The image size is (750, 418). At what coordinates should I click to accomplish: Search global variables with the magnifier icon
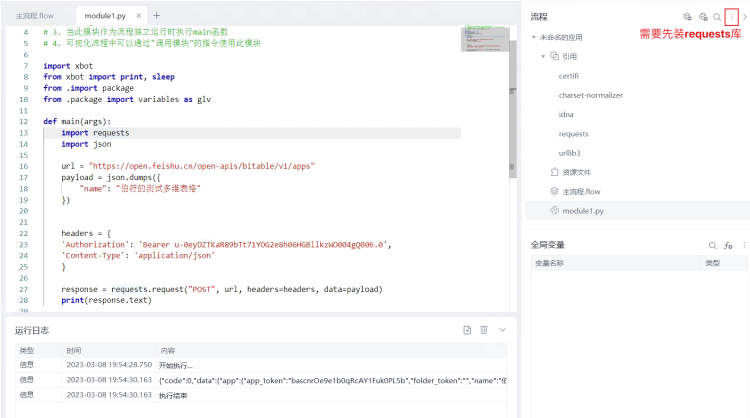(713, 245)
